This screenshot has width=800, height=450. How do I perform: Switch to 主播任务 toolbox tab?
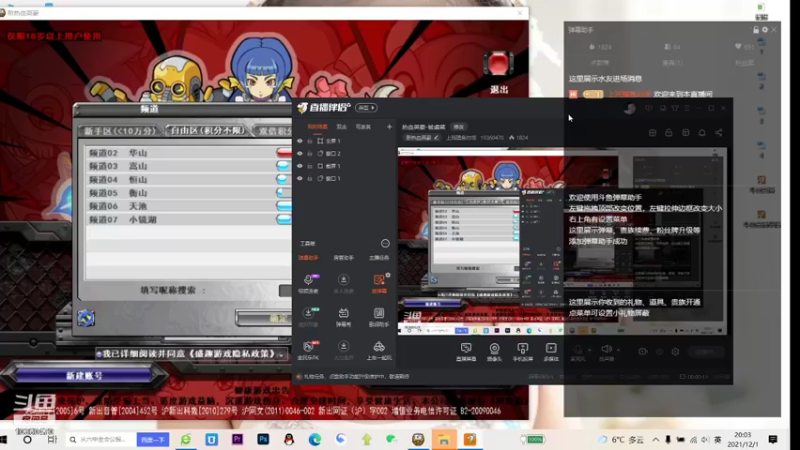click(x=379, y=258)
